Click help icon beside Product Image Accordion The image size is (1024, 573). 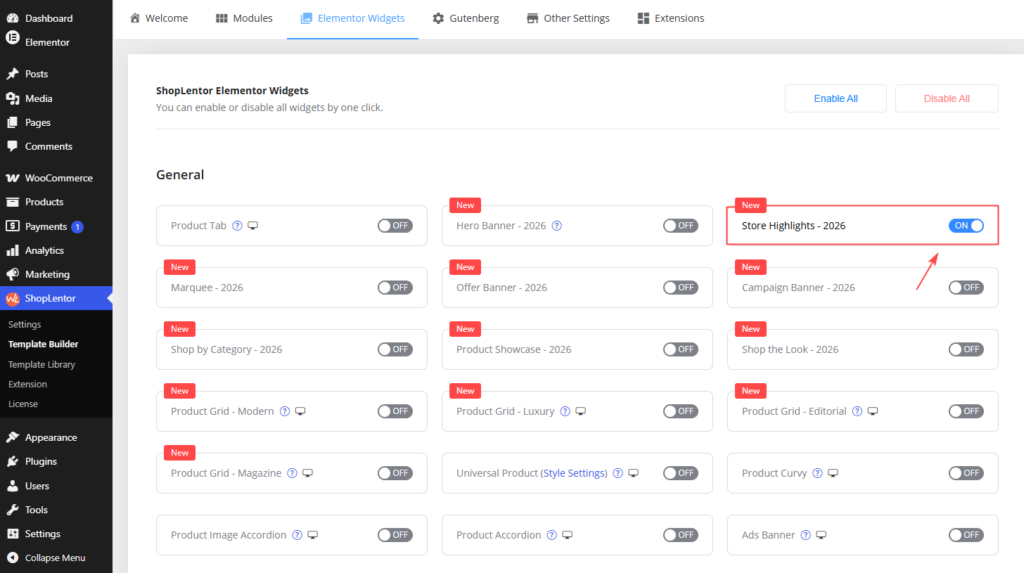297,534
